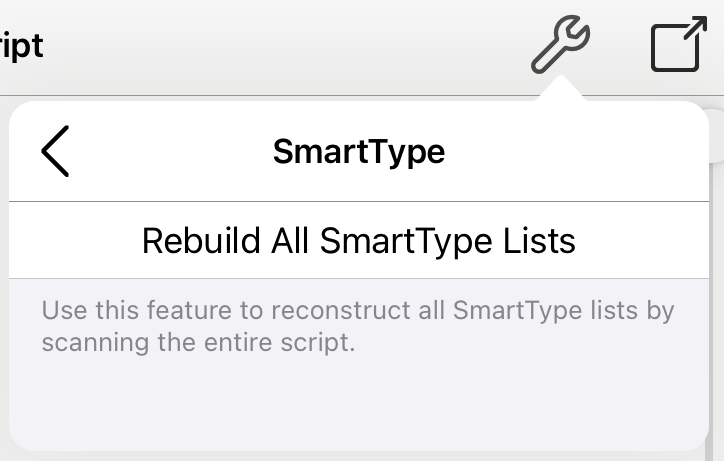
Task: Click the scrollbar at the right edge
Action: [x=716, y=277]
